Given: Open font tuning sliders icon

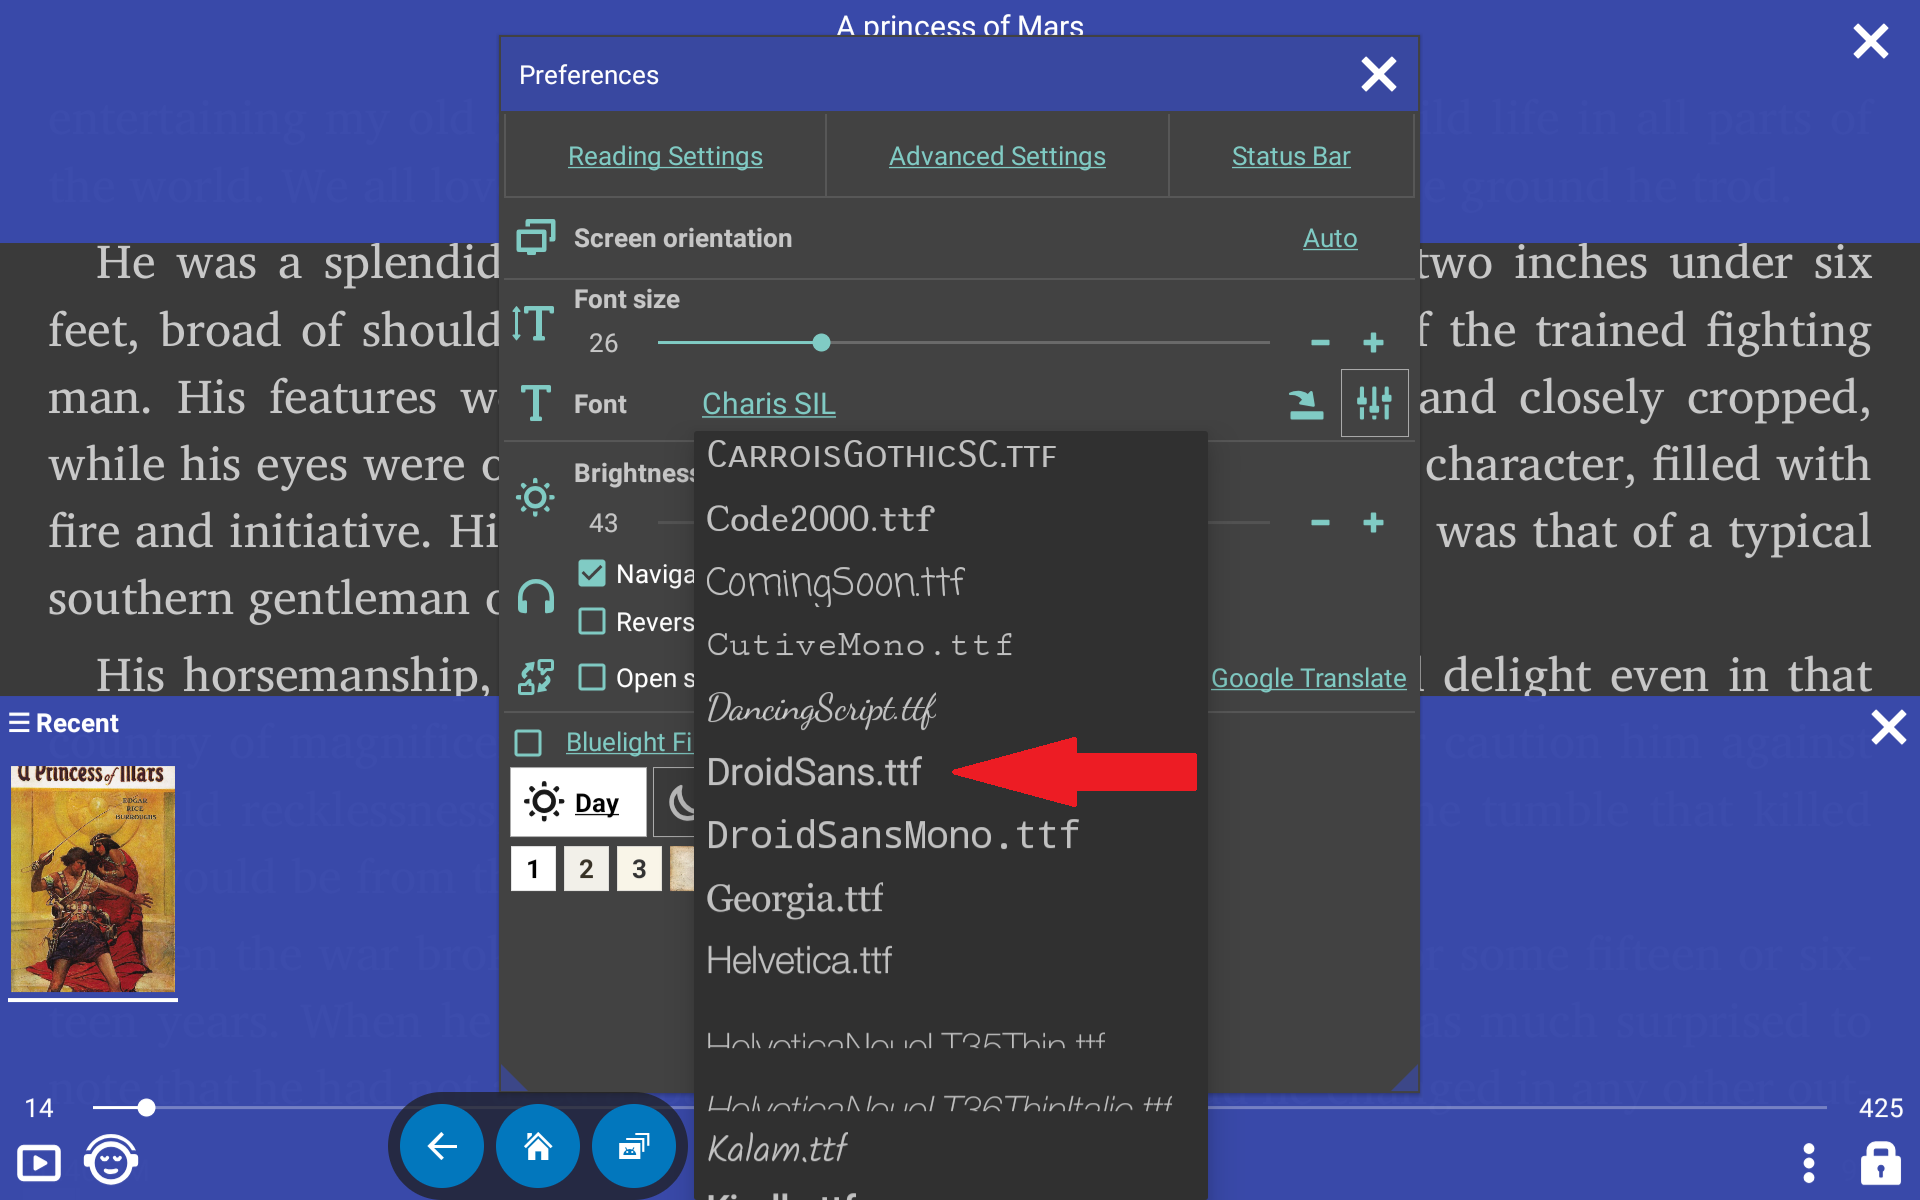Looking at the screenshot, I should [x=1374, y=403].
